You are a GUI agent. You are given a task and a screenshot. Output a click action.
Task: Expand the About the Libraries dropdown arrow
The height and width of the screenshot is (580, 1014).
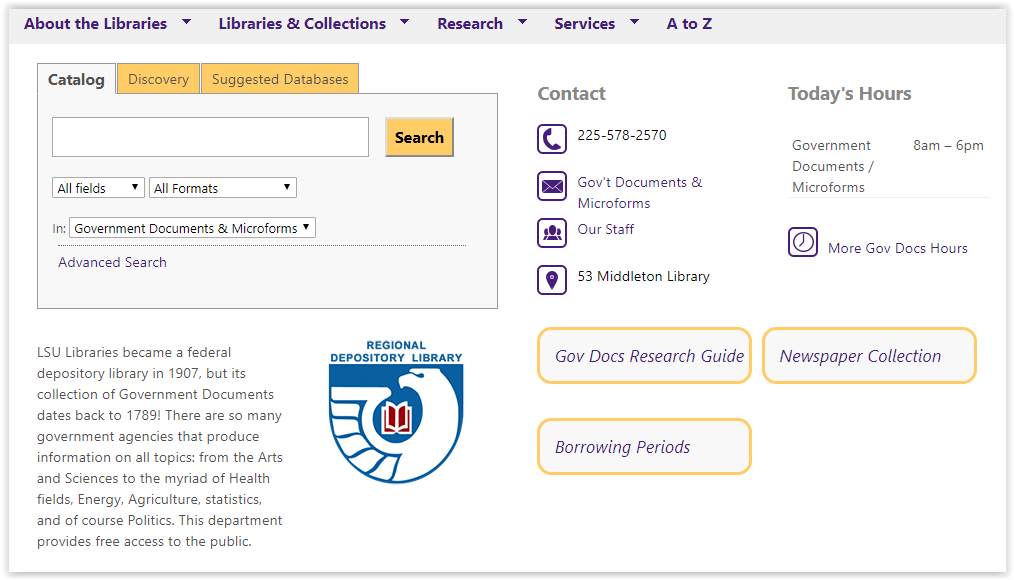(187, 22)
